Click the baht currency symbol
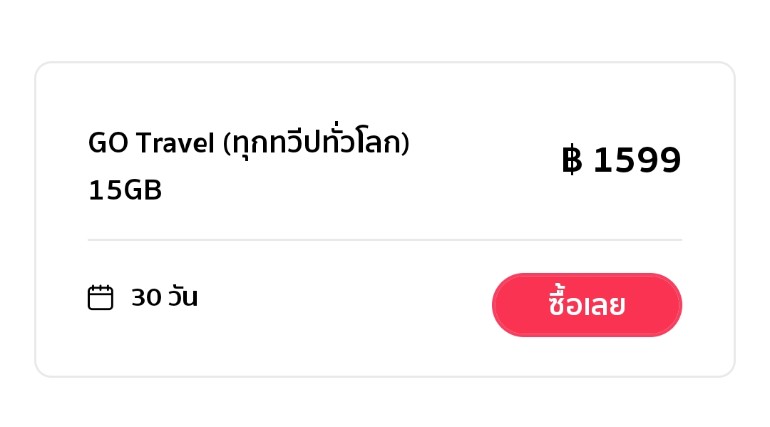 (572, 160)
